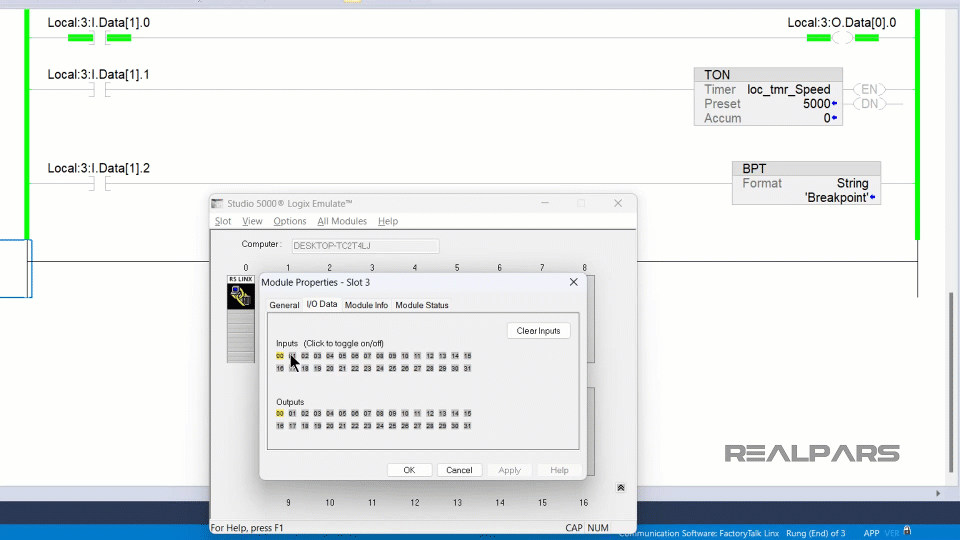Click the Studio 5000 Logix Emulate title icon
The width and height of the screenshot is (960, 540).
click(x=217, y=203)
